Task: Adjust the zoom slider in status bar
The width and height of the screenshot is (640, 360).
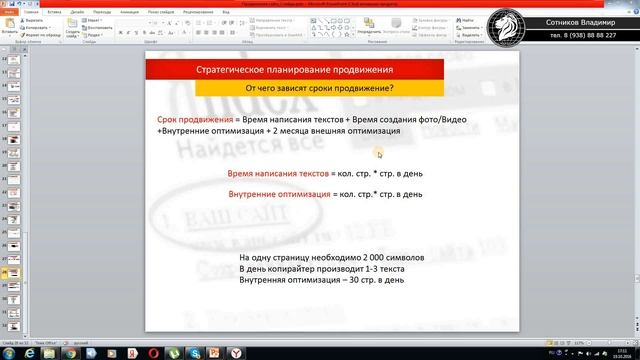Action: (x=608, y=343)
